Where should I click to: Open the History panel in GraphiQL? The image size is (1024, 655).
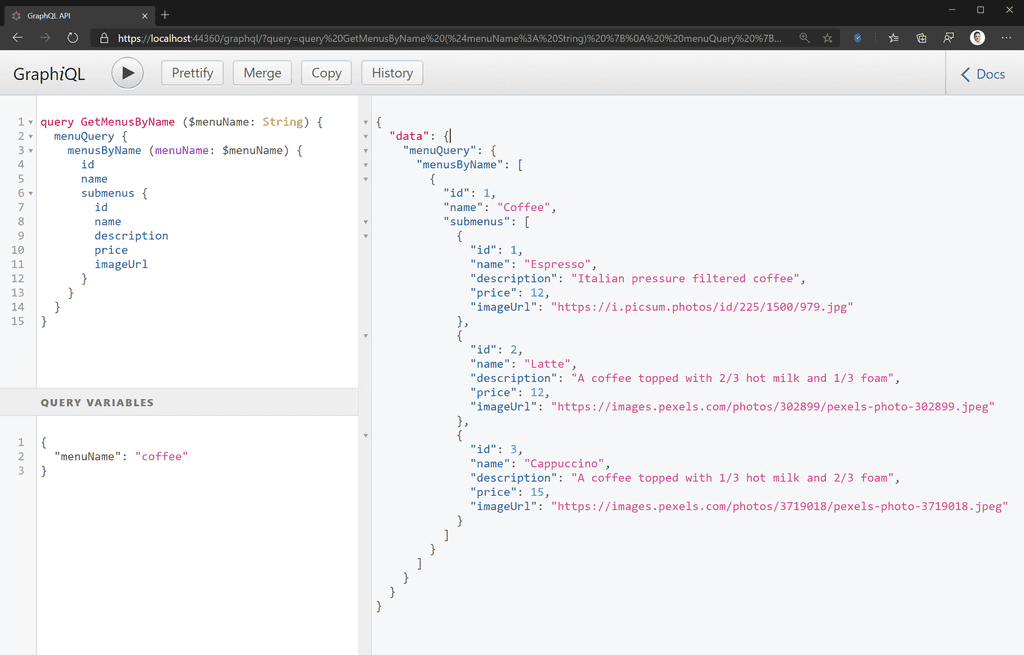(x=391, y=72)
